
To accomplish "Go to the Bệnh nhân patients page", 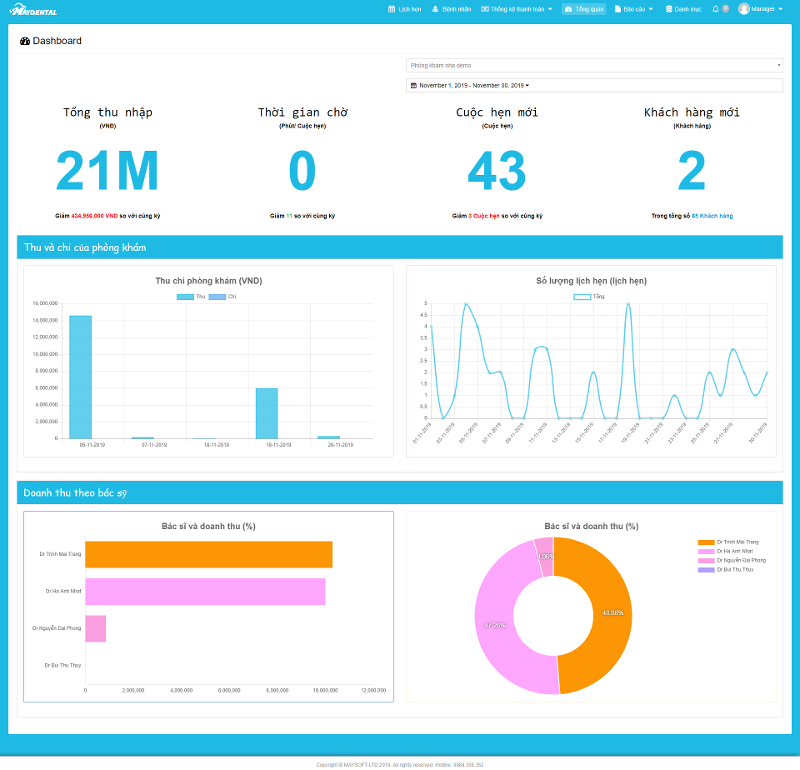I will (452, 9).
